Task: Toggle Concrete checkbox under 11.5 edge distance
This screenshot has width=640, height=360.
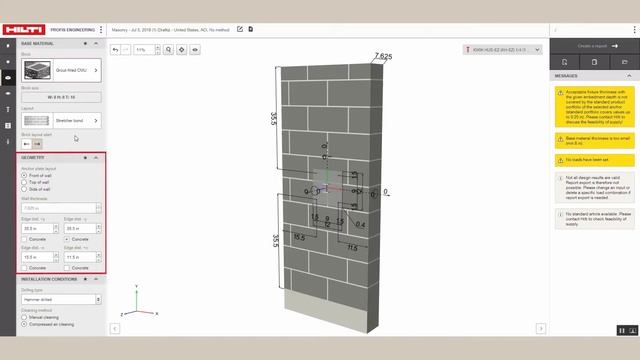Action: click(67, 268)
